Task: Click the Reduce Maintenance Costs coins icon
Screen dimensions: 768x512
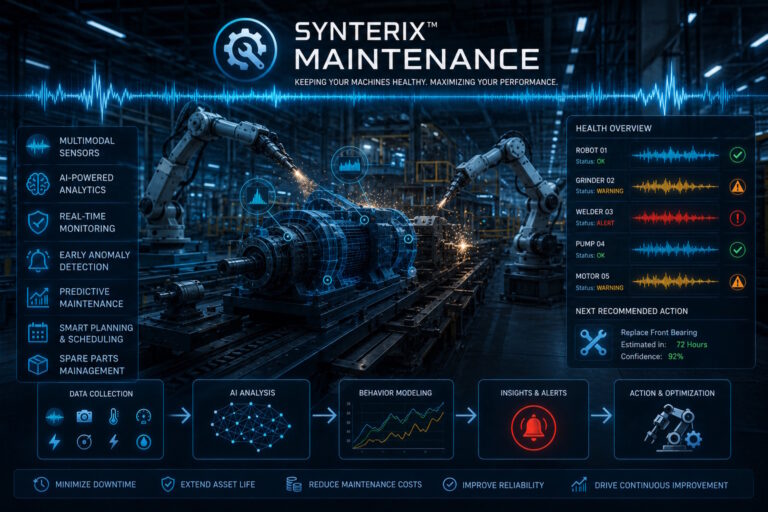Action: coord(293,485)
